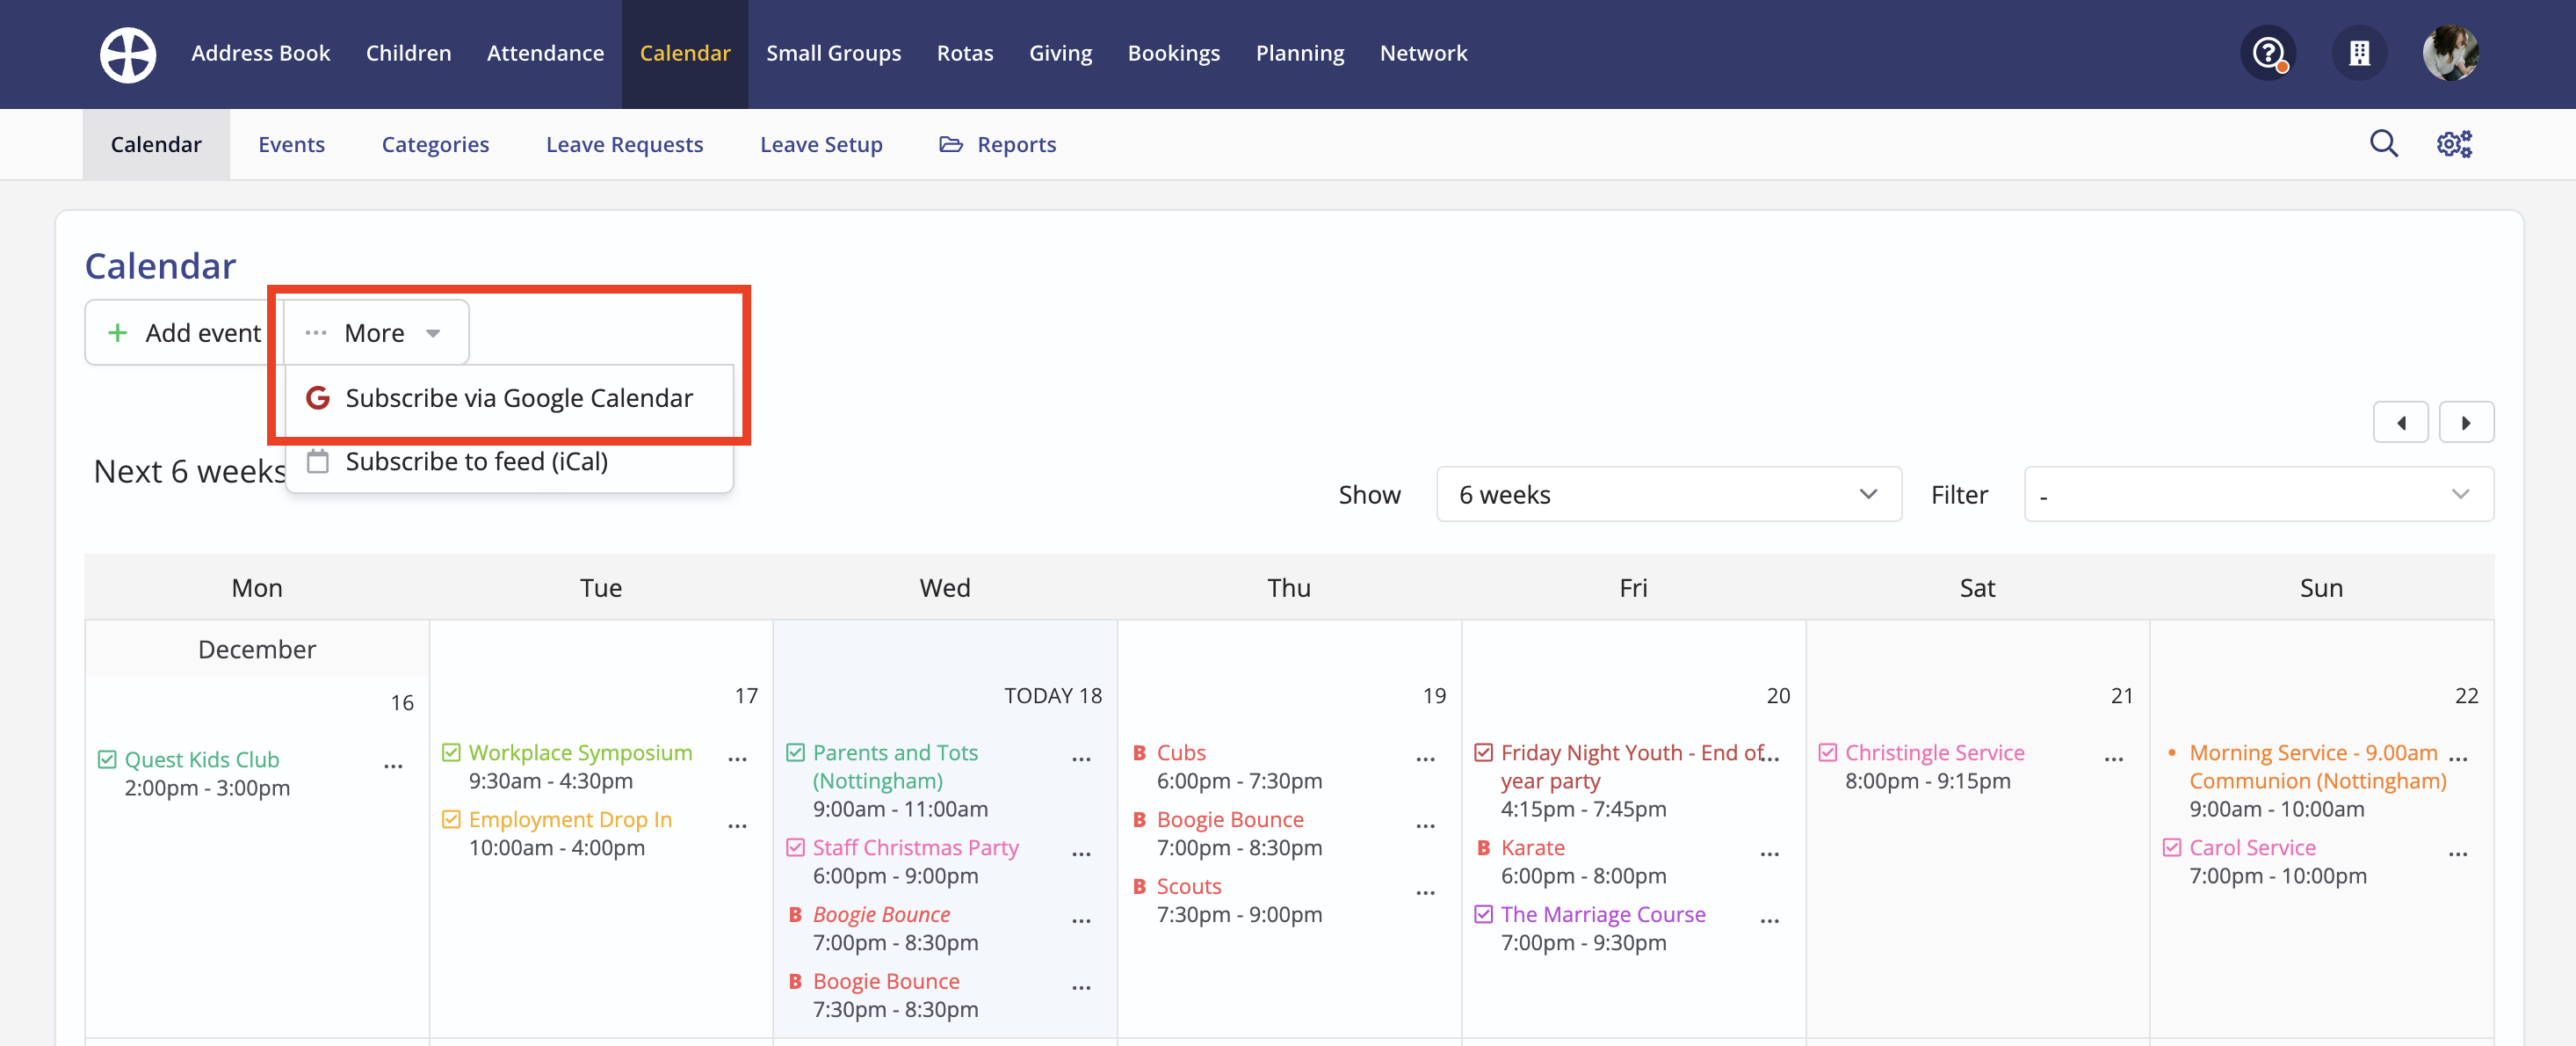Change the Show 6 weeks dropdown
The width and height of the screenshot is (2576, 1046).
[1668, 493]
